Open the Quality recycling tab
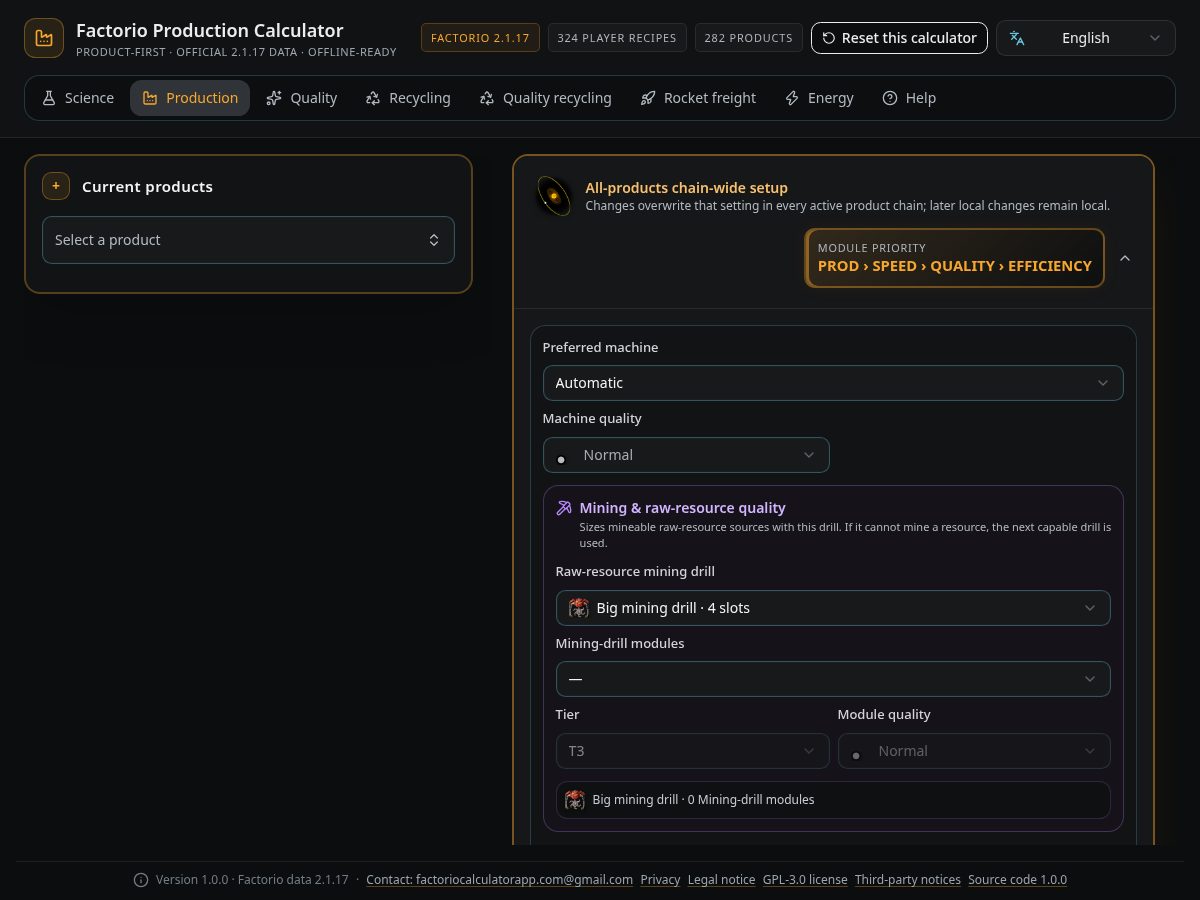Screen dimensions: 1200x900 (545, 98)
